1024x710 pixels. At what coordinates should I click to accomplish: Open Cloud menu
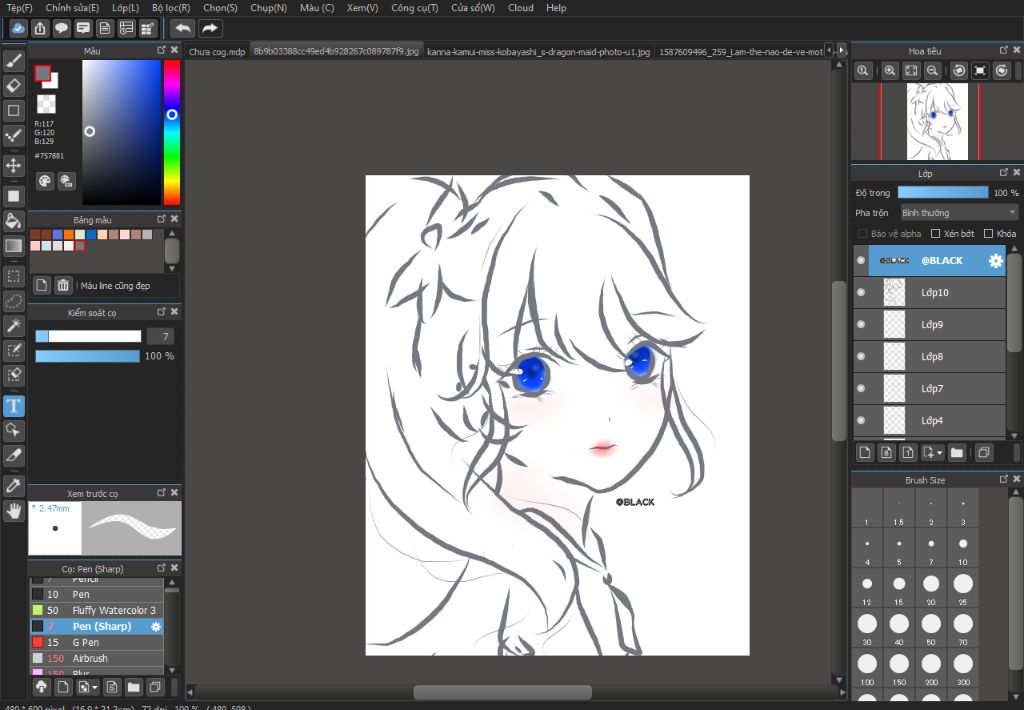click(520, 8)
